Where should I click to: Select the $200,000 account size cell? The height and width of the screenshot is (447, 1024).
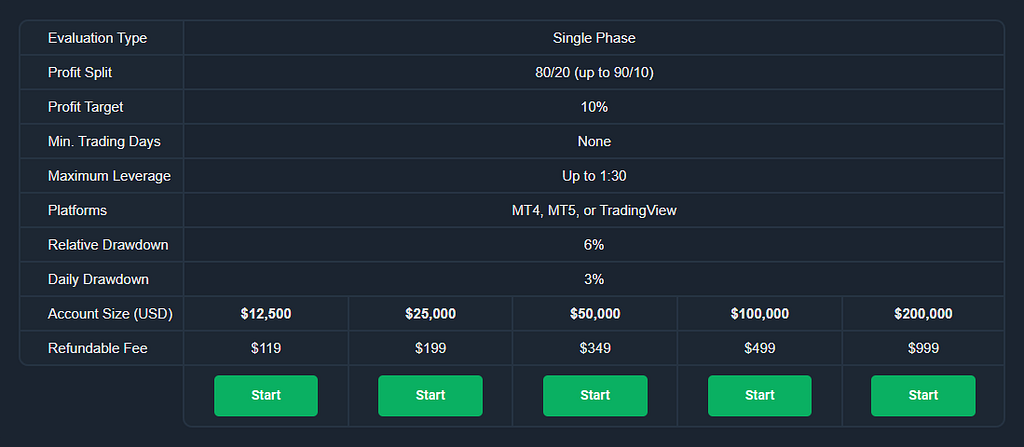pyautogui.click(x=923, y=314)
